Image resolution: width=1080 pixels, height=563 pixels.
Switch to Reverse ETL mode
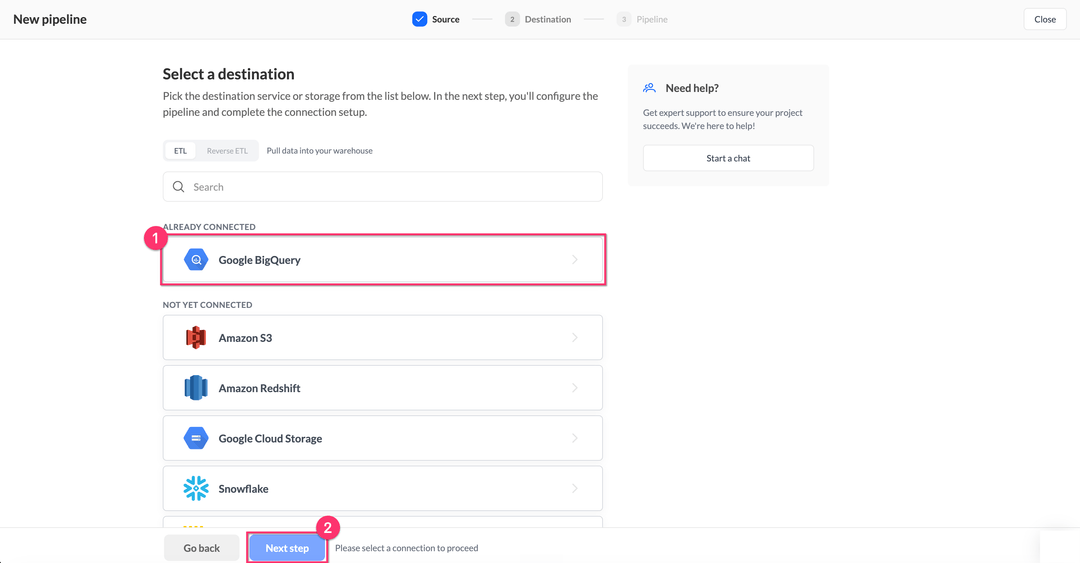tap(227, 151)
